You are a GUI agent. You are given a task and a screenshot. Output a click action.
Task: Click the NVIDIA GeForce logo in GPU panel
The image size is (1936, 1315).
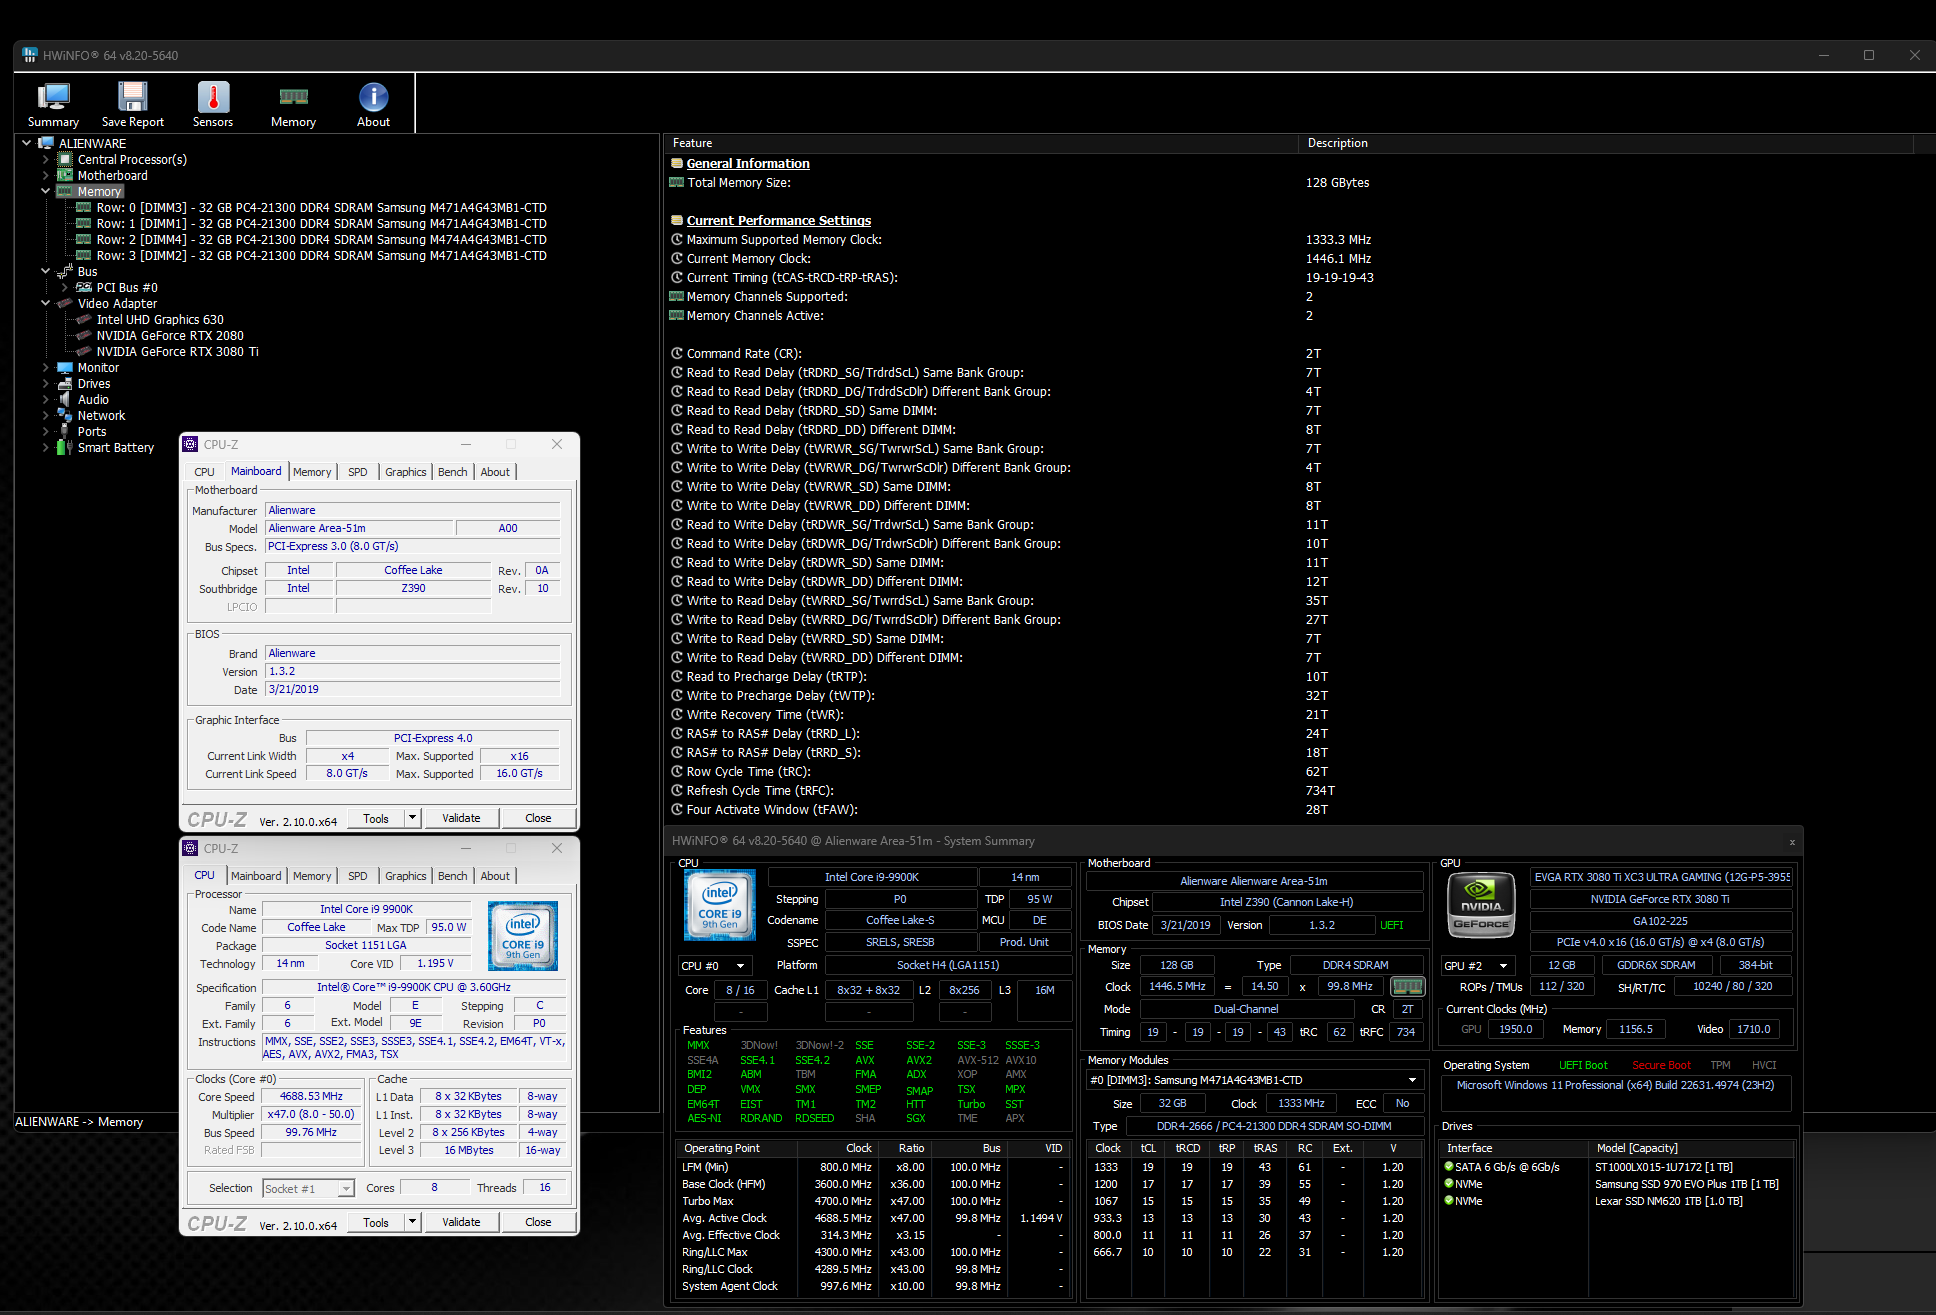[x=1480, y=905]
